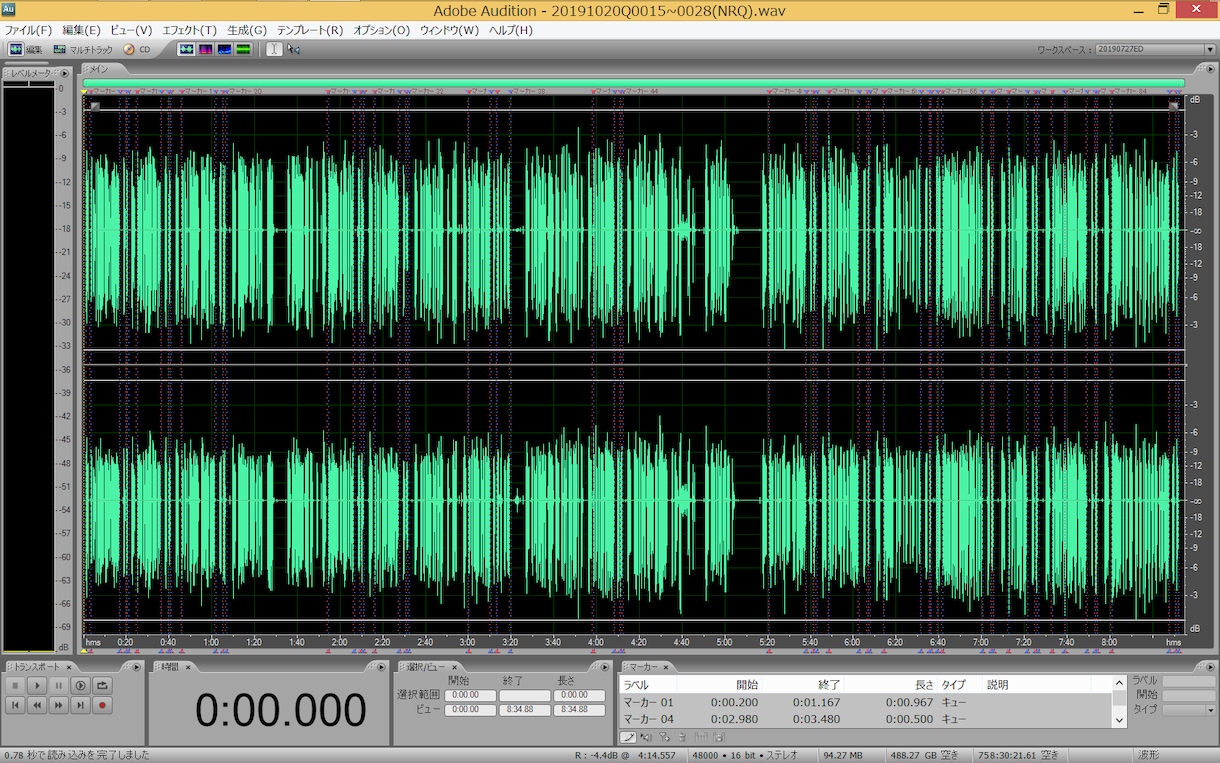Toggle loop playback button
Image resolution: width=1220 pixels, height=763 pixels.
pos(103,685)
